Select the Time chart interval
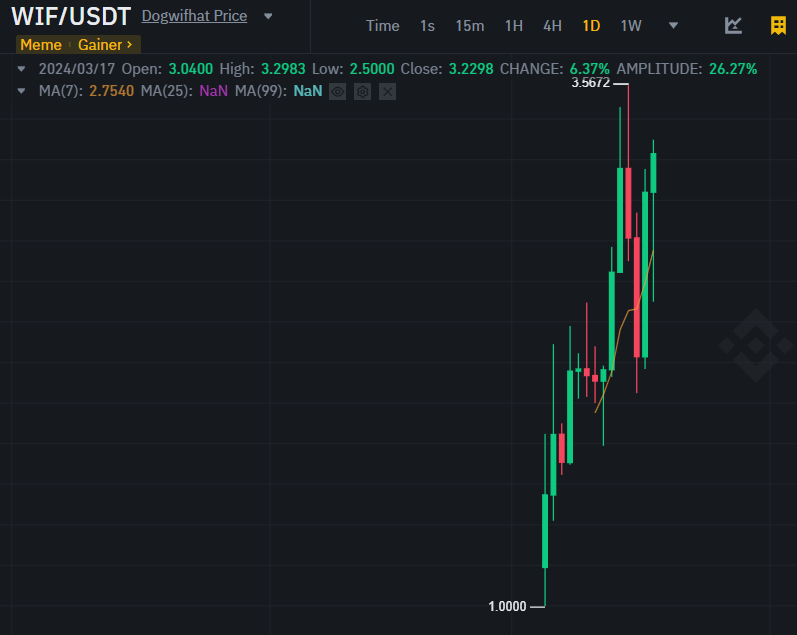 [383, 26]
